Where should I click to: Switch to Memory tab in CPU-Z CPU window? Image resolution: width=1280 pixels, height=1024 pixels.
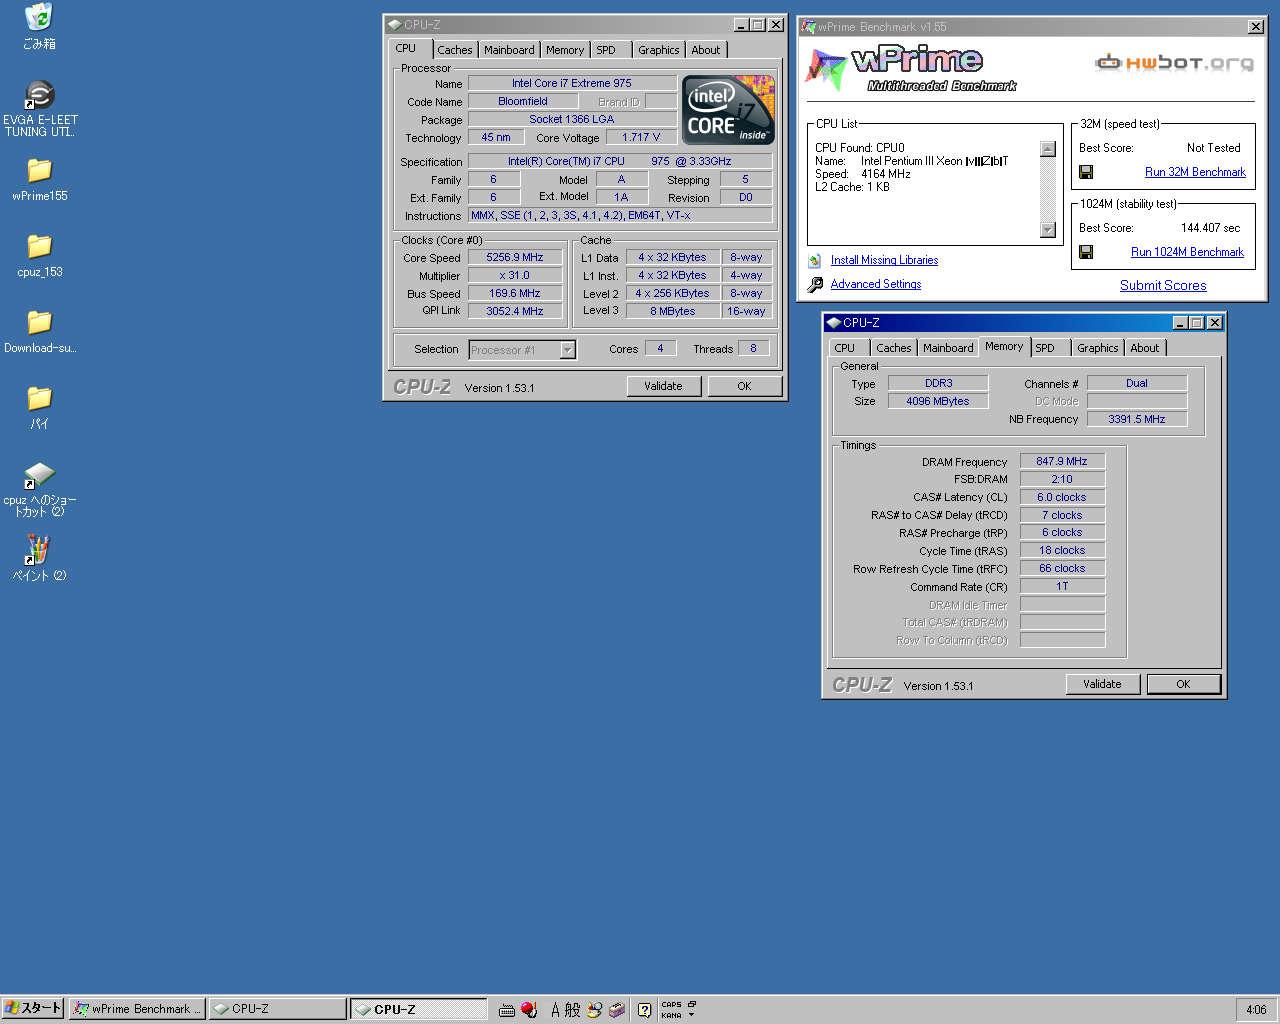coord(565,50)
